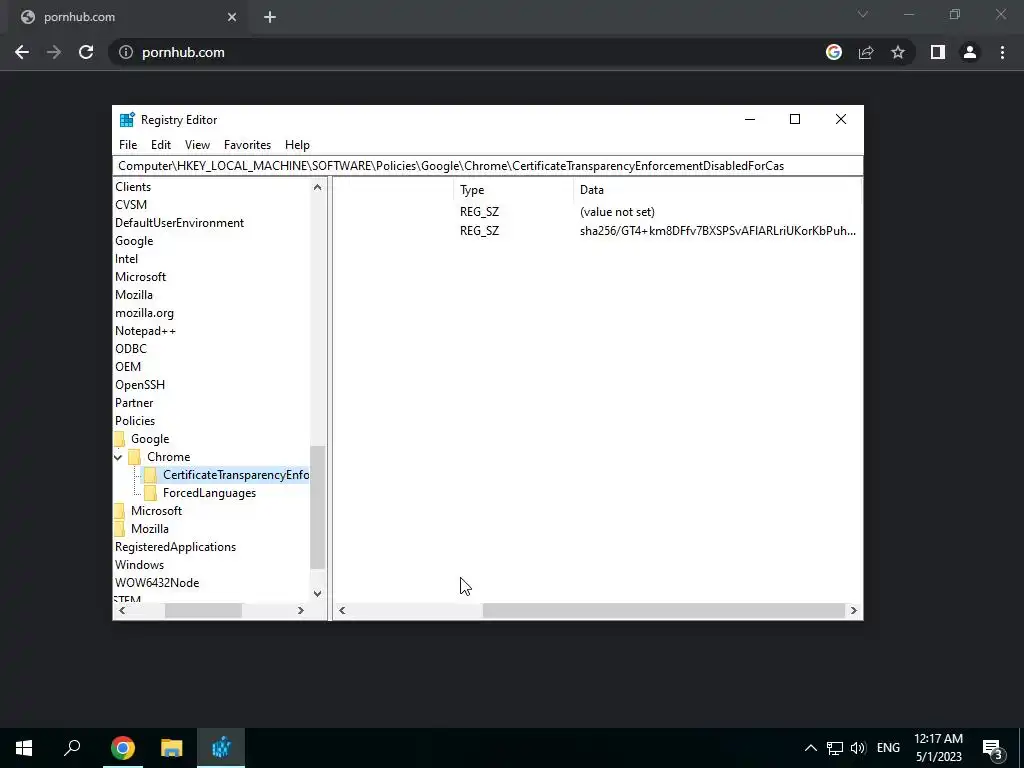Click the ForcedLanguages folder icon
The image size is (1024, 768).
[x=150, y=493]
